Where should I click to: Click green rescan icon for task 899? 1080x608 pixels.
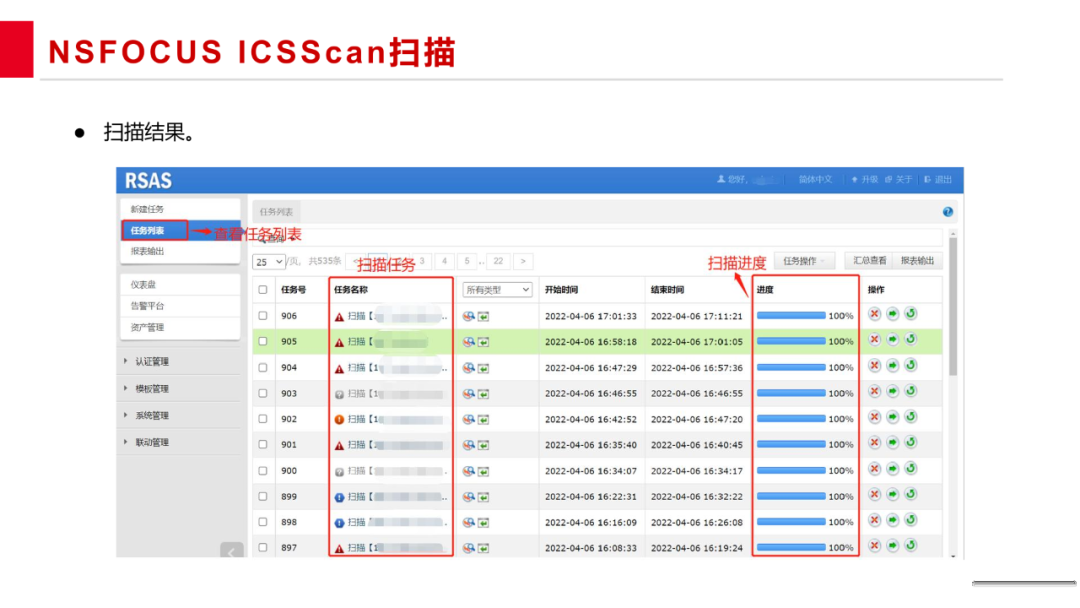[x=911, y=494]
